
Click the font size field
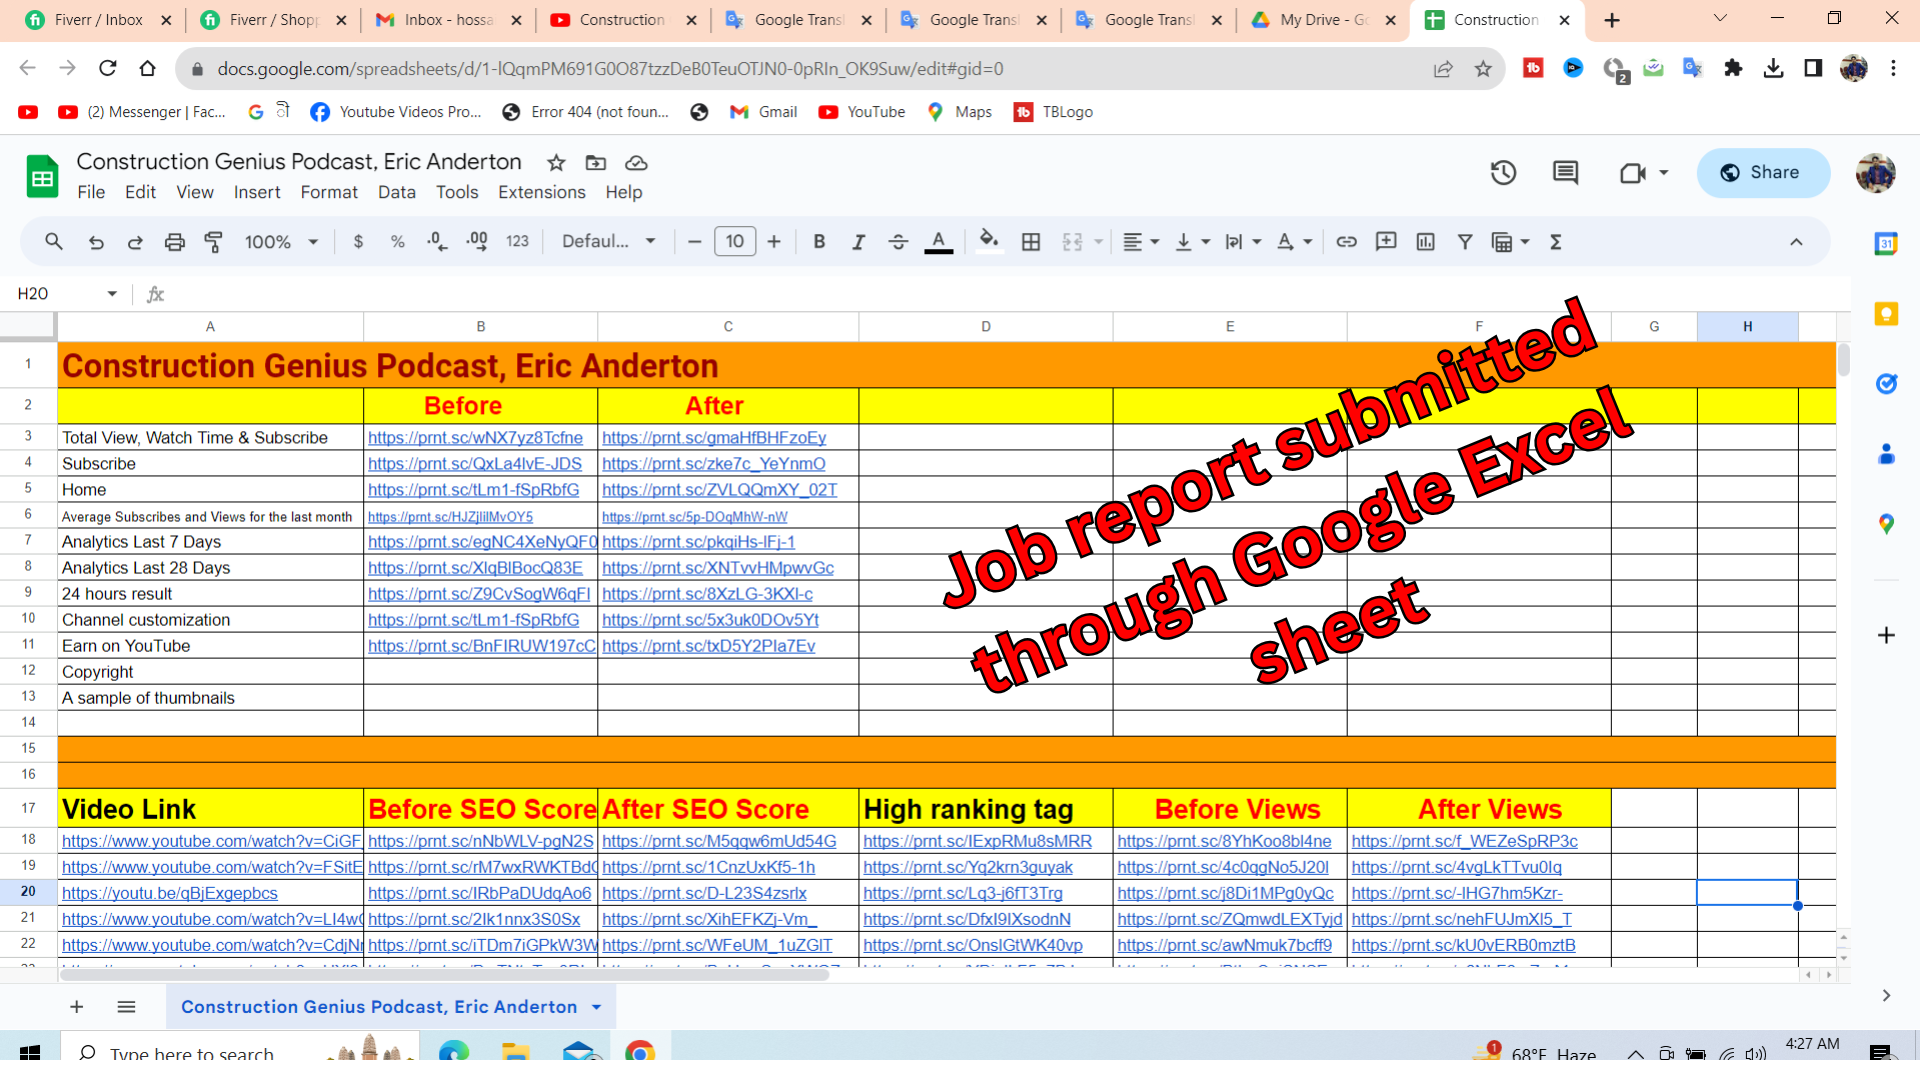point(735,242)
